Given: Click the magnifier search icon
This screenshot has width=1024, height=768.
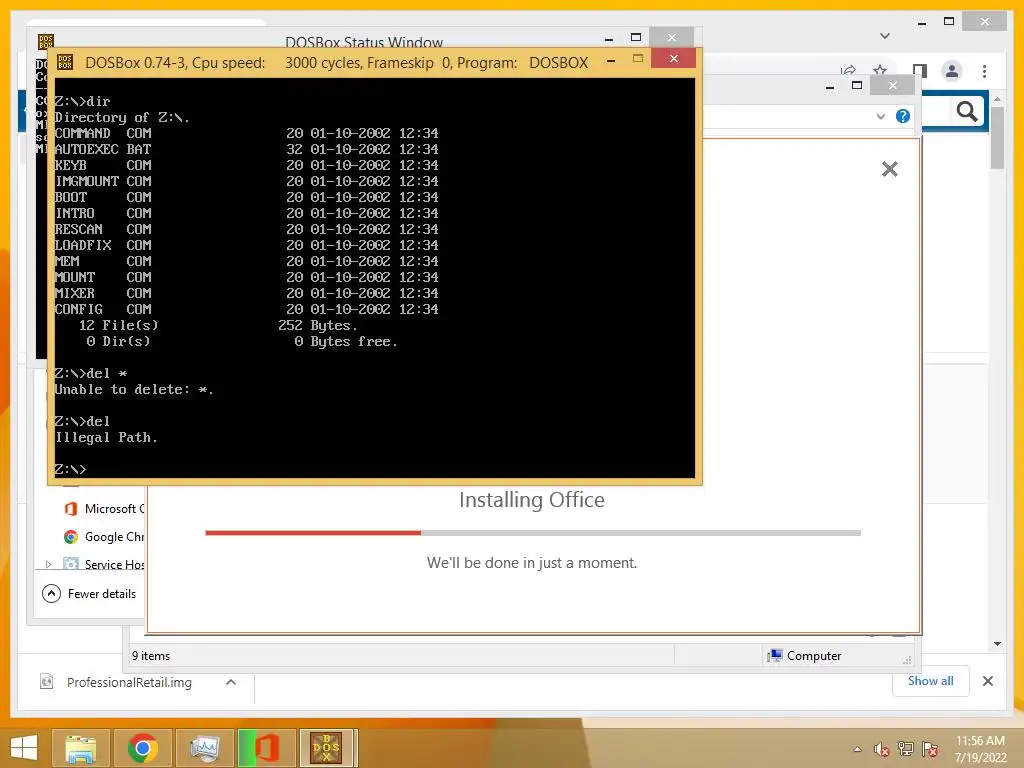Looking at the screenshot, I should pos(967,112).
